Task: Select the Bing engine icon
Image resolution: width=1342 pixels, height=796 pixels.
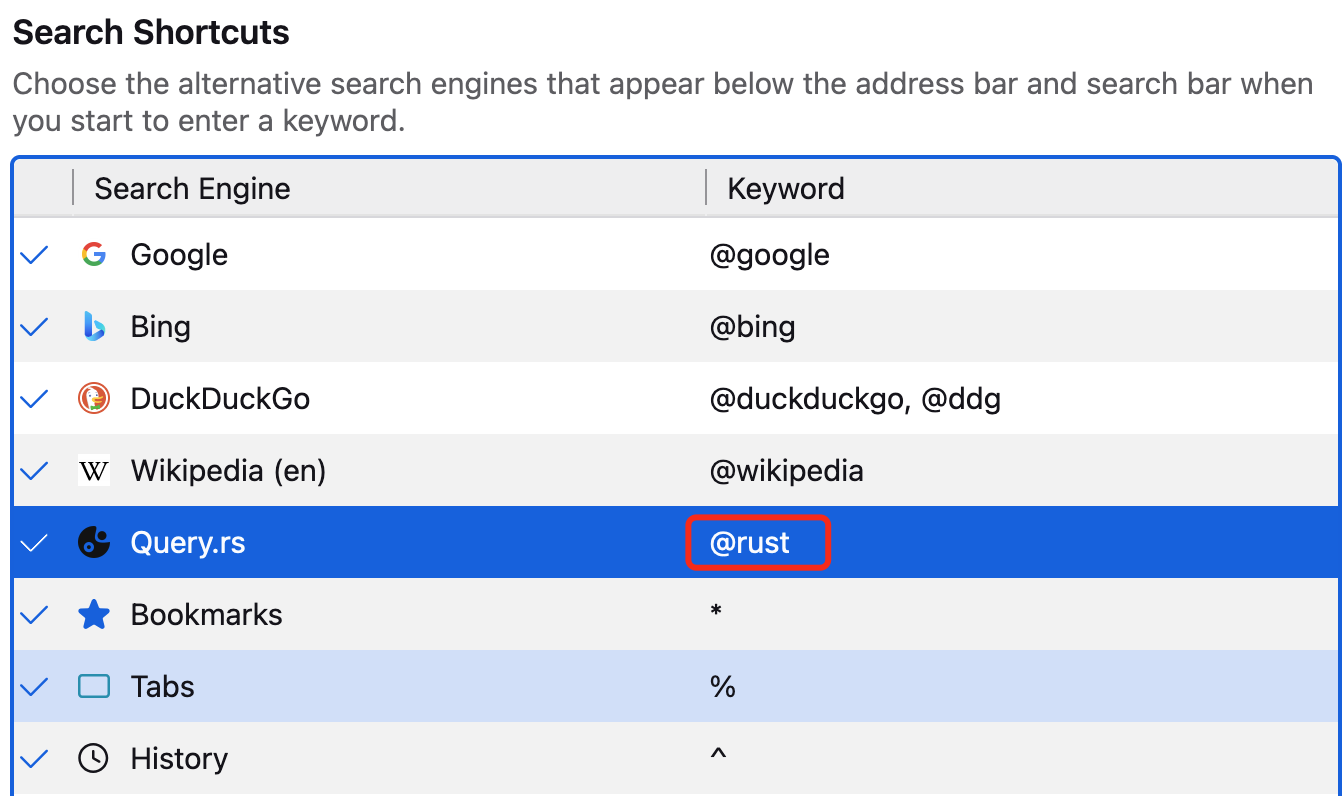Action: (93, 326)
